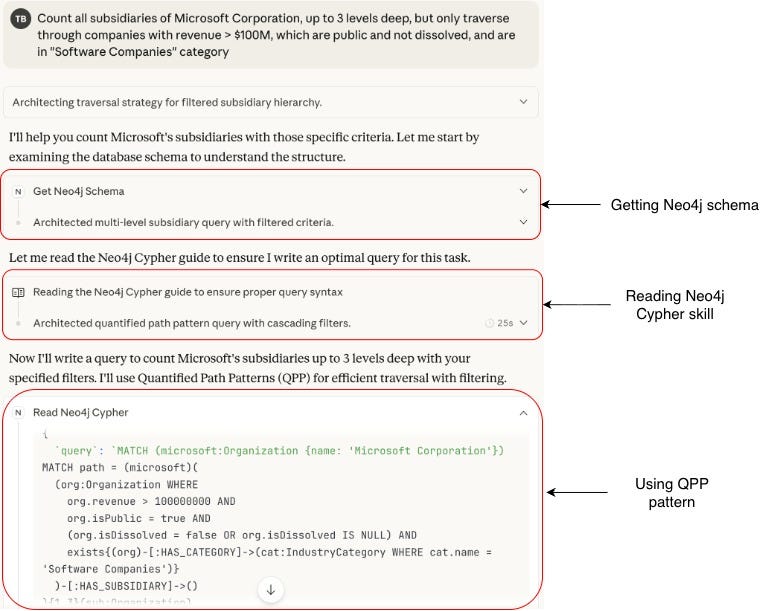Select the Reading the Neo4j Cypher guide row text

click(187, 292)
